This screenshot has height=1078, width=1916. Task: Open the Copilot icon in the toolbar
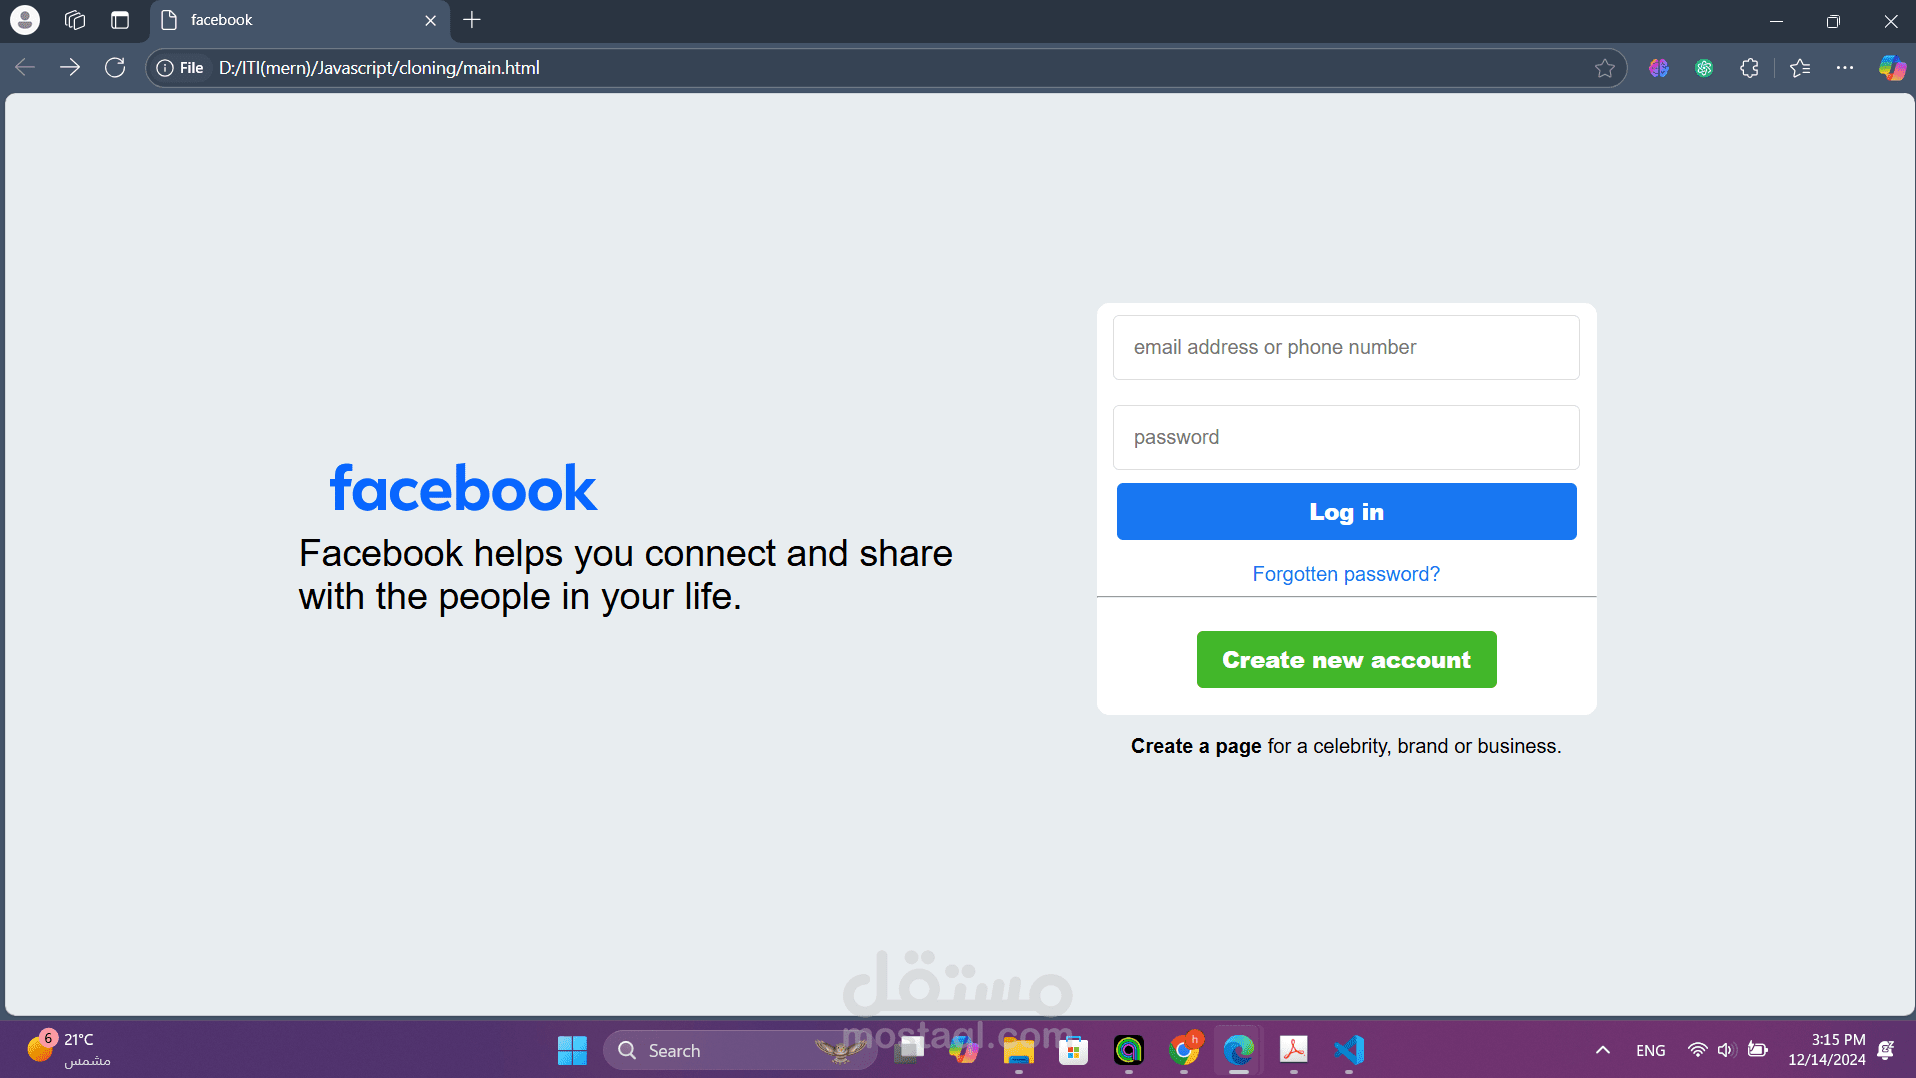tap(1893, 68)
